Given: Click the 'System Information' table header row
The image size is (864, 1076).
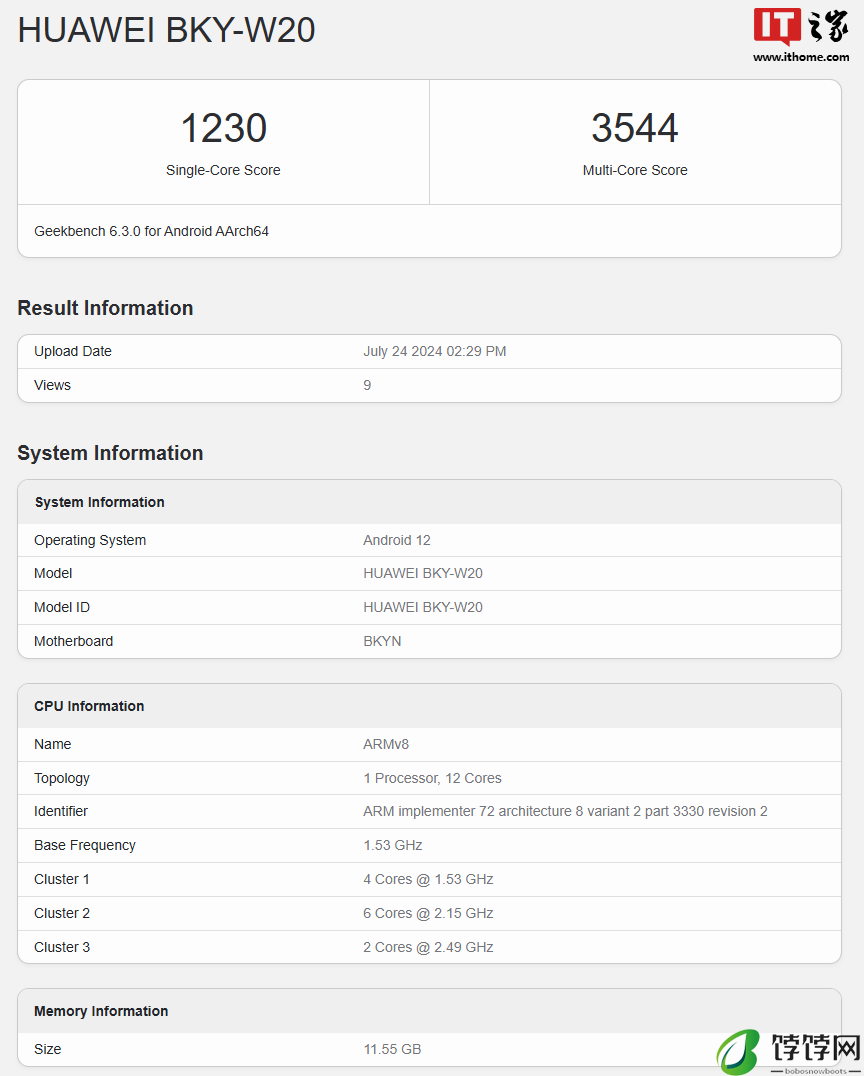Looking at the screenshot, I should click(430, 502).
